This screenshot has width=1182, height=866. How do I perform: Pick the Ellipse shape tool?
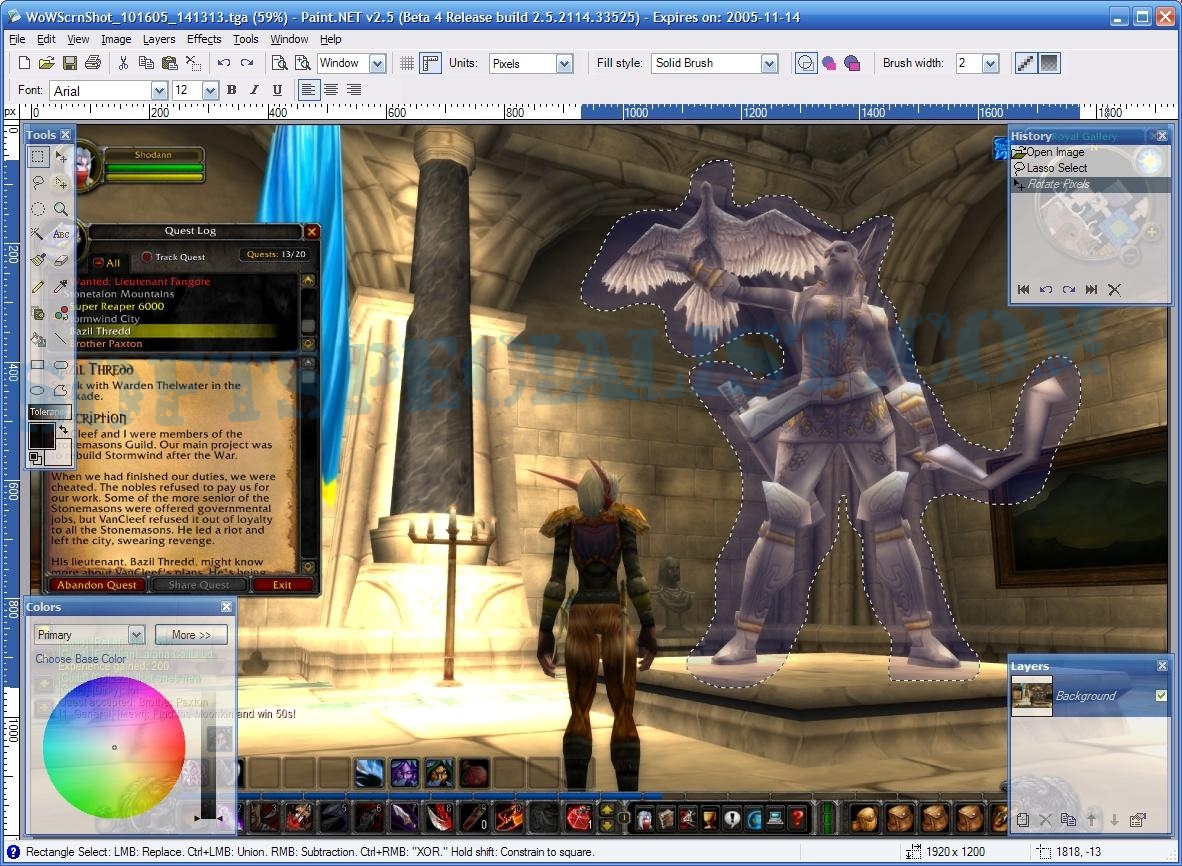click(x=37, y=390)
